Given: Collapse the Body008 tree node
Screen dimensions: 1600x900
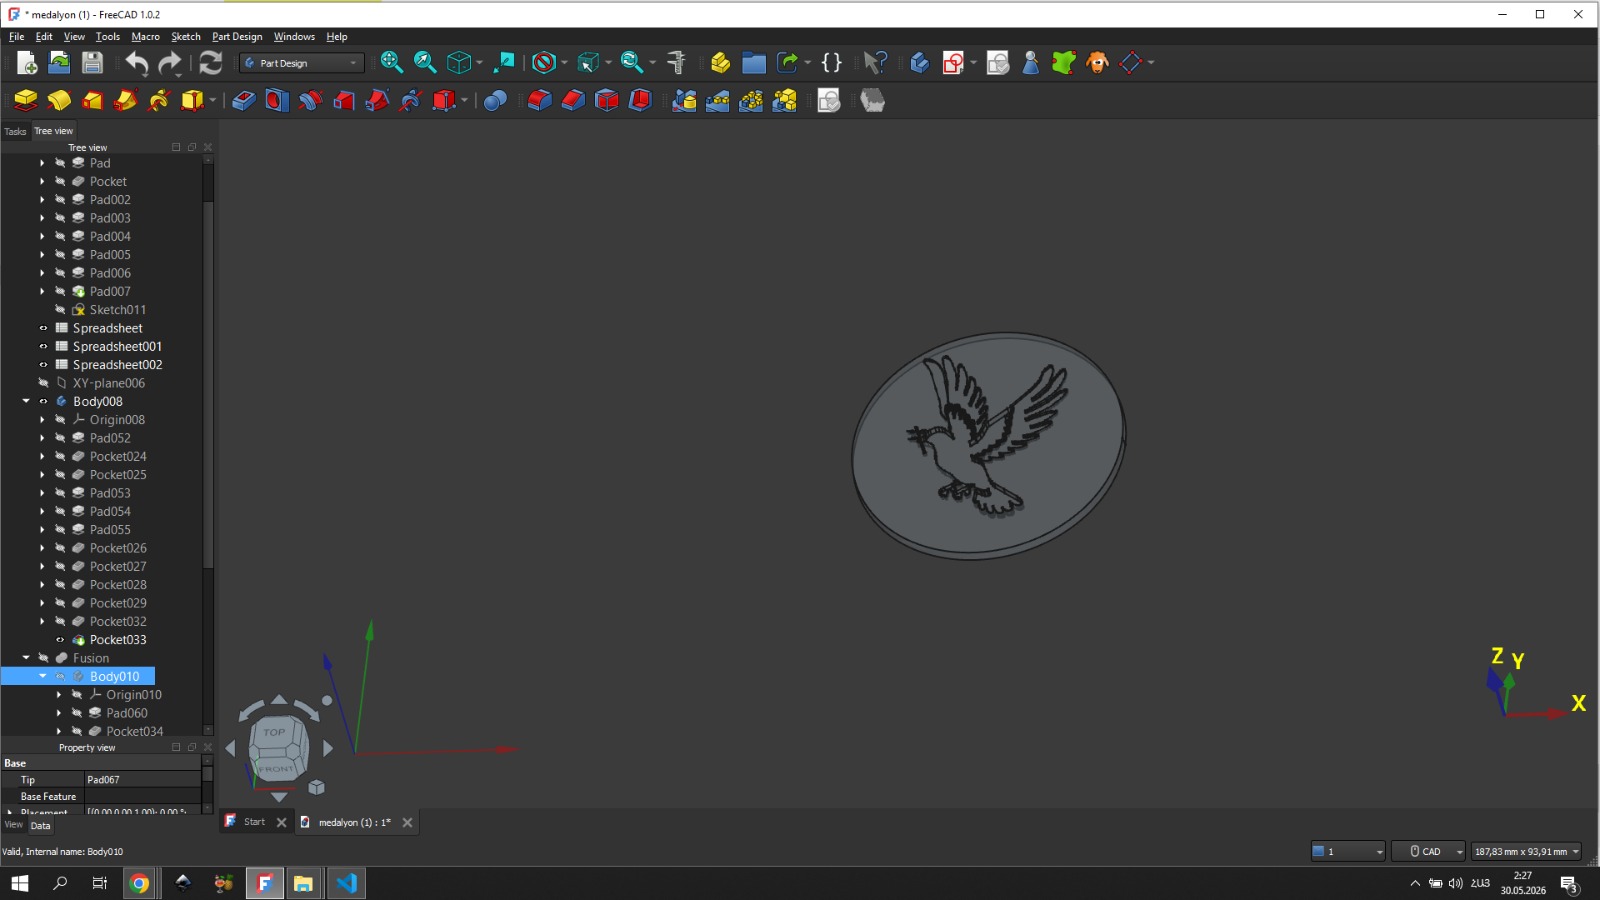Looking at the screenshot, I should coord(26,401).
